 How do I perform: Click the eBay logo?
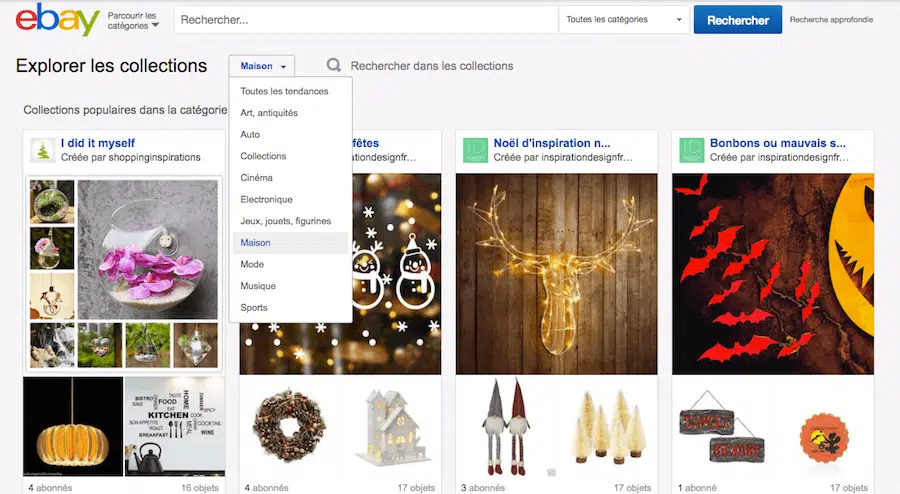click(57, 20)
